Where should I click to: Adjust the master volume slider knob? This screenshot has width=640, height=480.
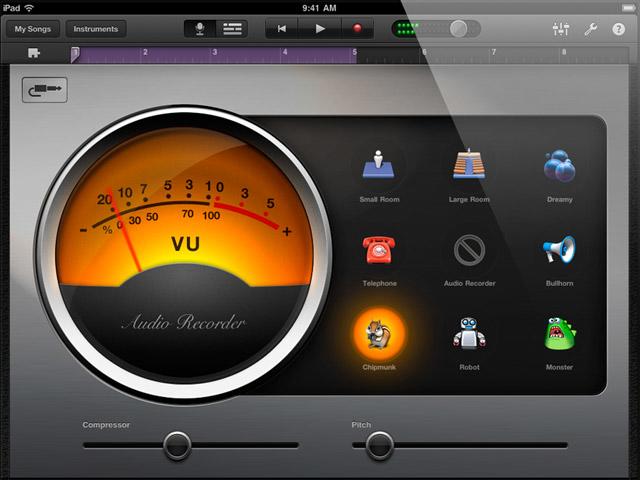(458, 29)
